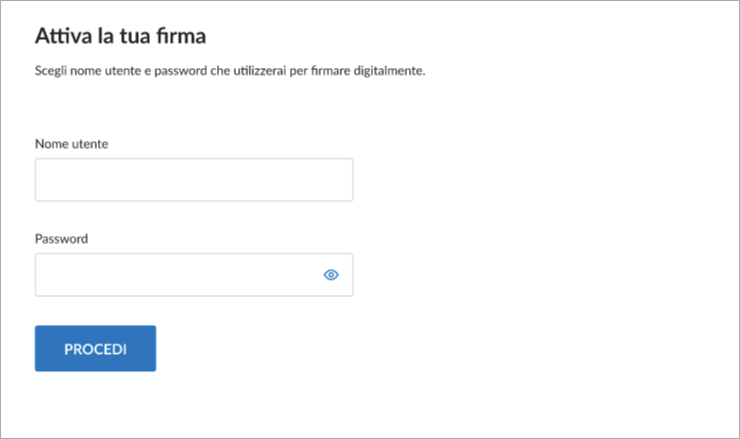Proceed with signature activation
740x439 pixels.
pyautogui.click(x=95, y=348)
